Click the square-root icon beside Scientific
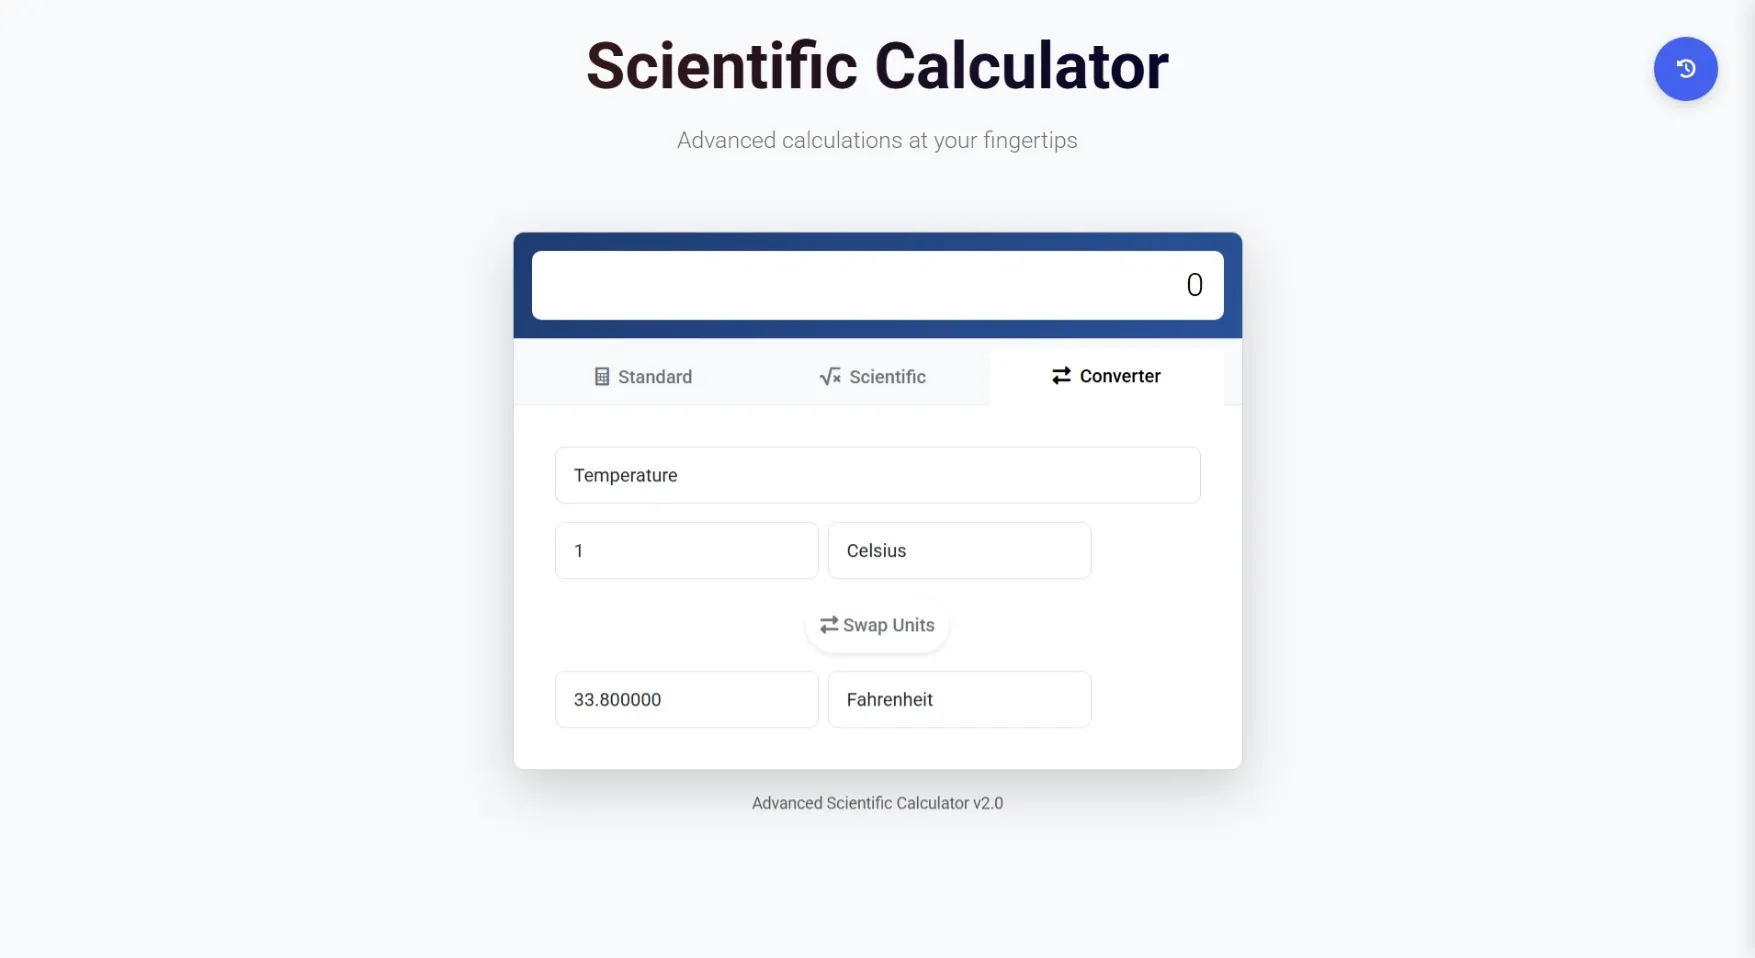The width and height of the screenshot is (1755, 958). coord(830,377)
